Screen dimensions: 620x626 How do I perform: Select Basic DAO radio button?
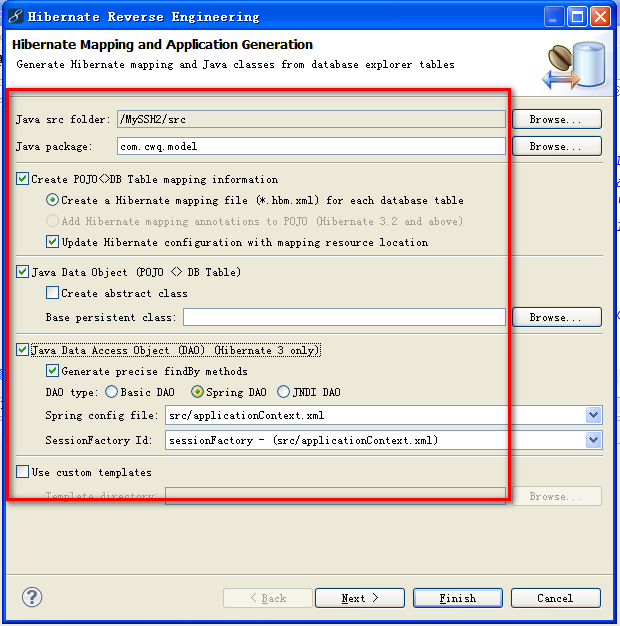click(x=111, y=392)
